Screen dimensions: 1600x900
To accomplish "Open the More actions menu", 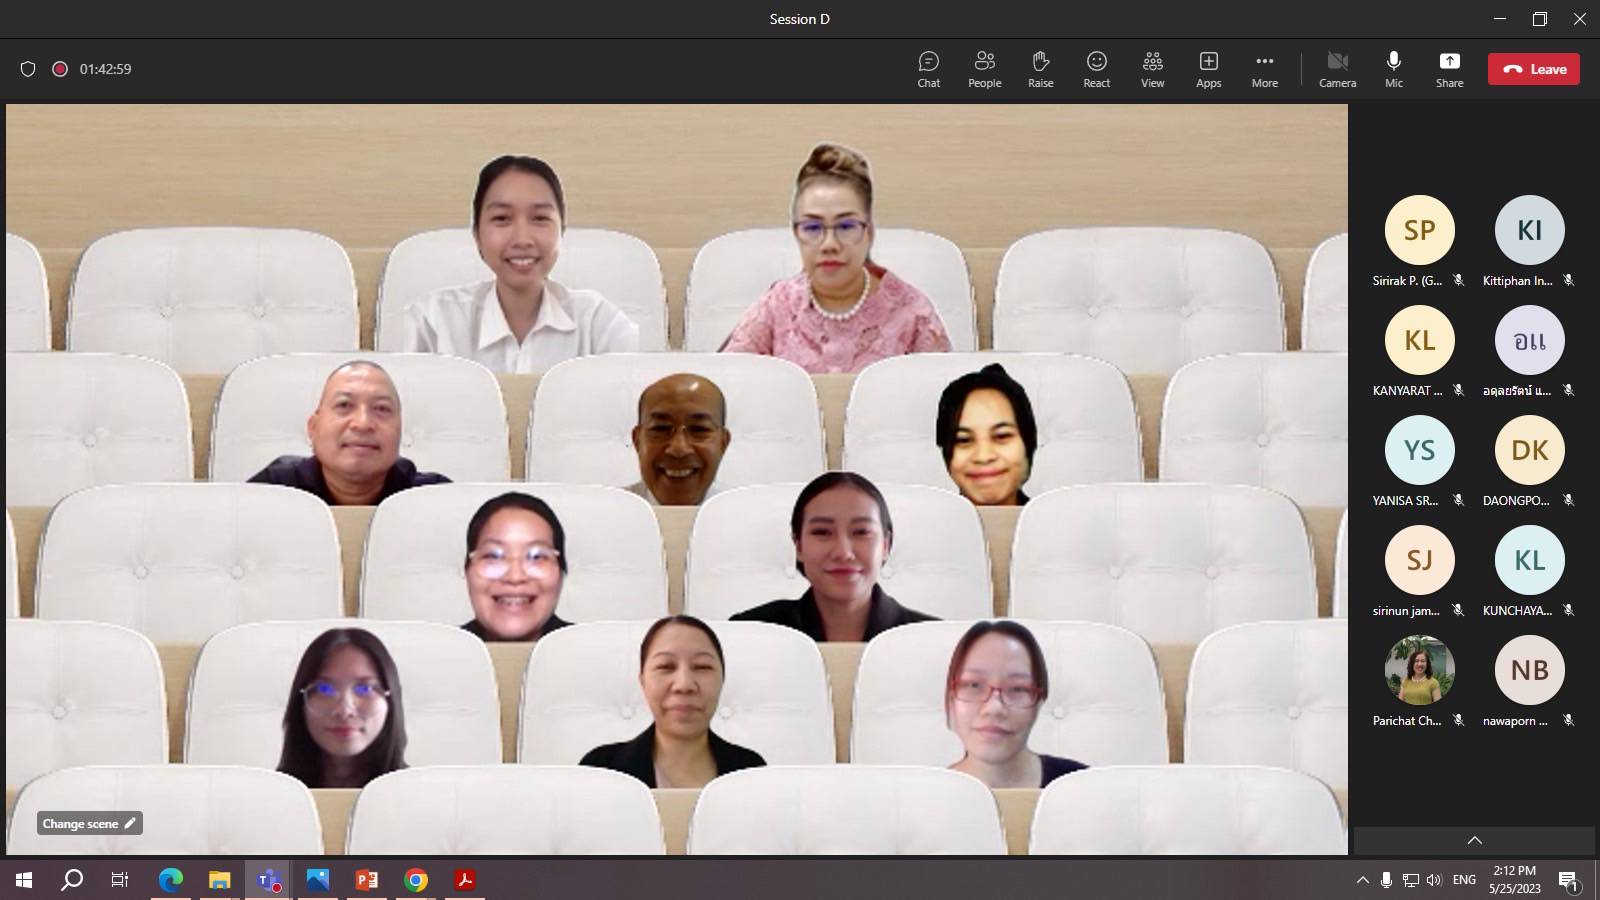I will tap(1264, 69).
